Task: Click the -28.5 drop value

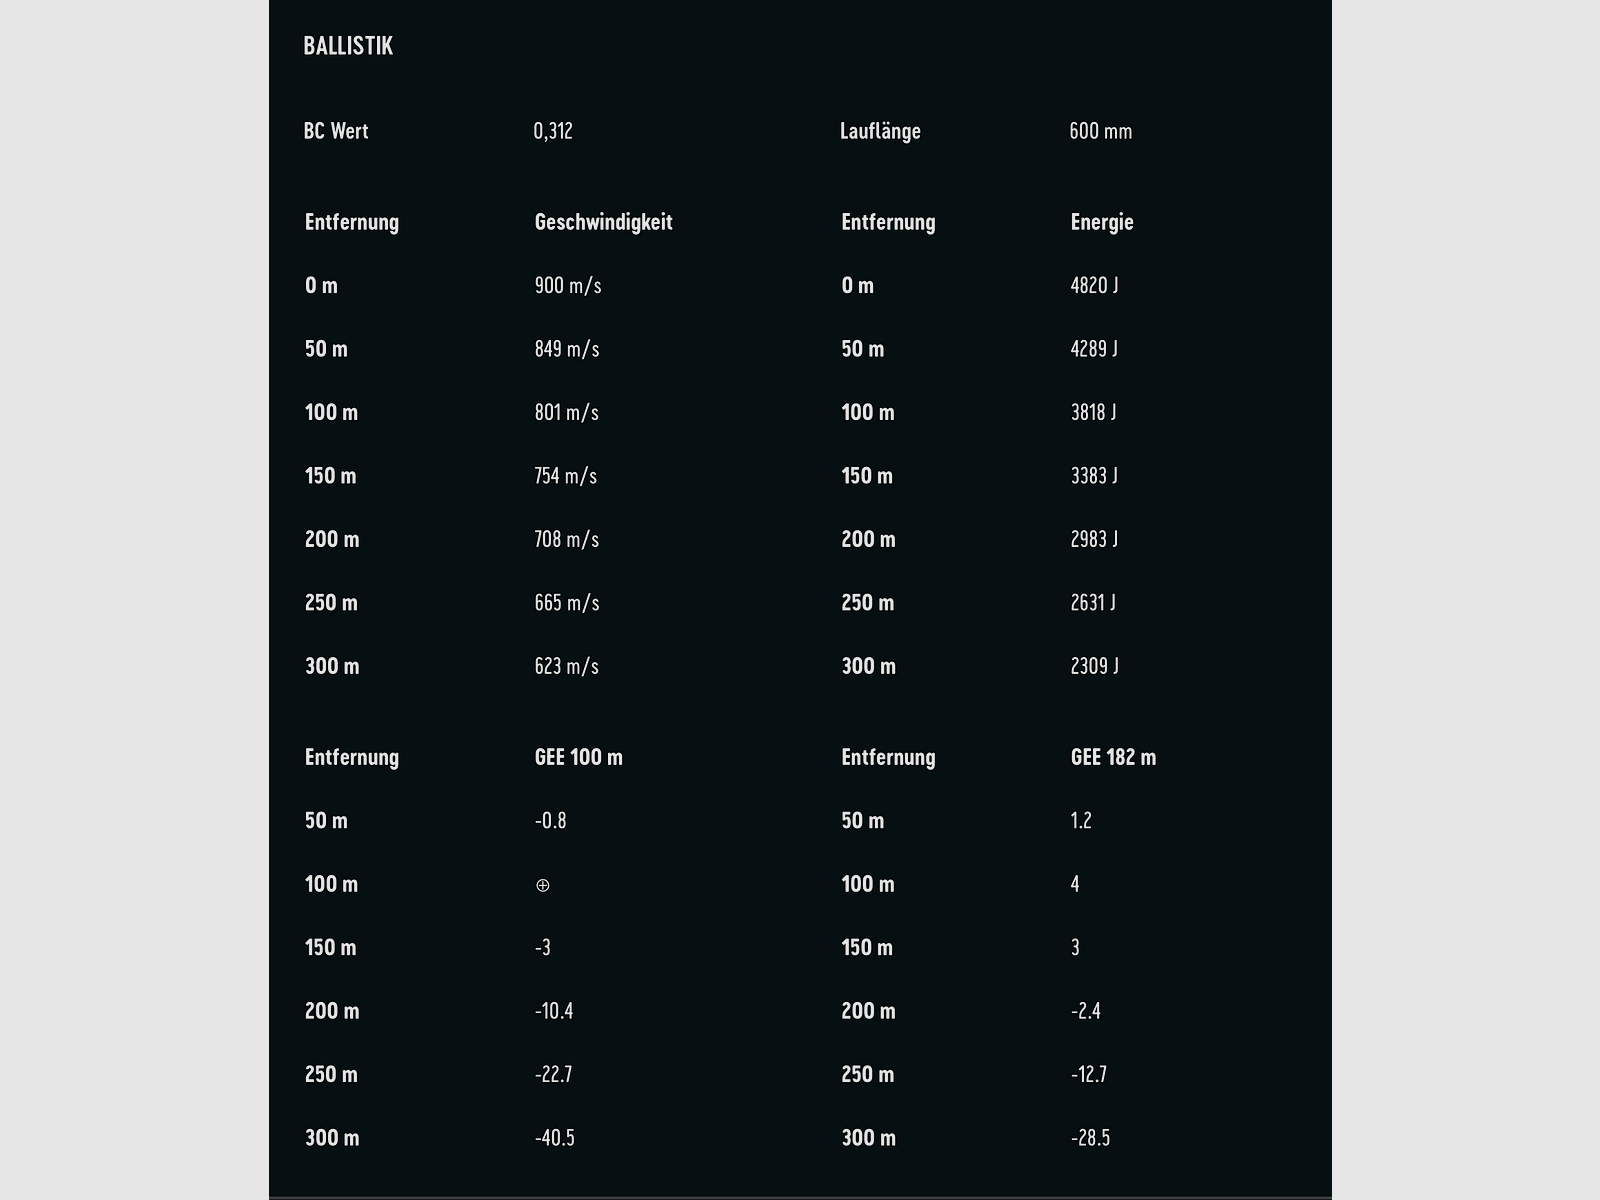Action: point(1090,1138)
